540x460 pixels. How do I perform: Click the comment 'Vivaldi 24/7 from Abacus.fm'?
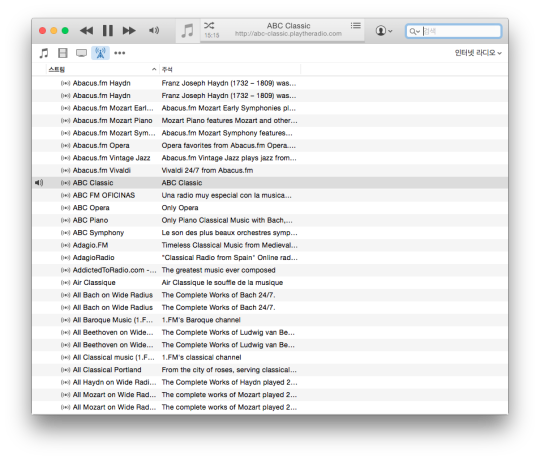coord(207,170)
